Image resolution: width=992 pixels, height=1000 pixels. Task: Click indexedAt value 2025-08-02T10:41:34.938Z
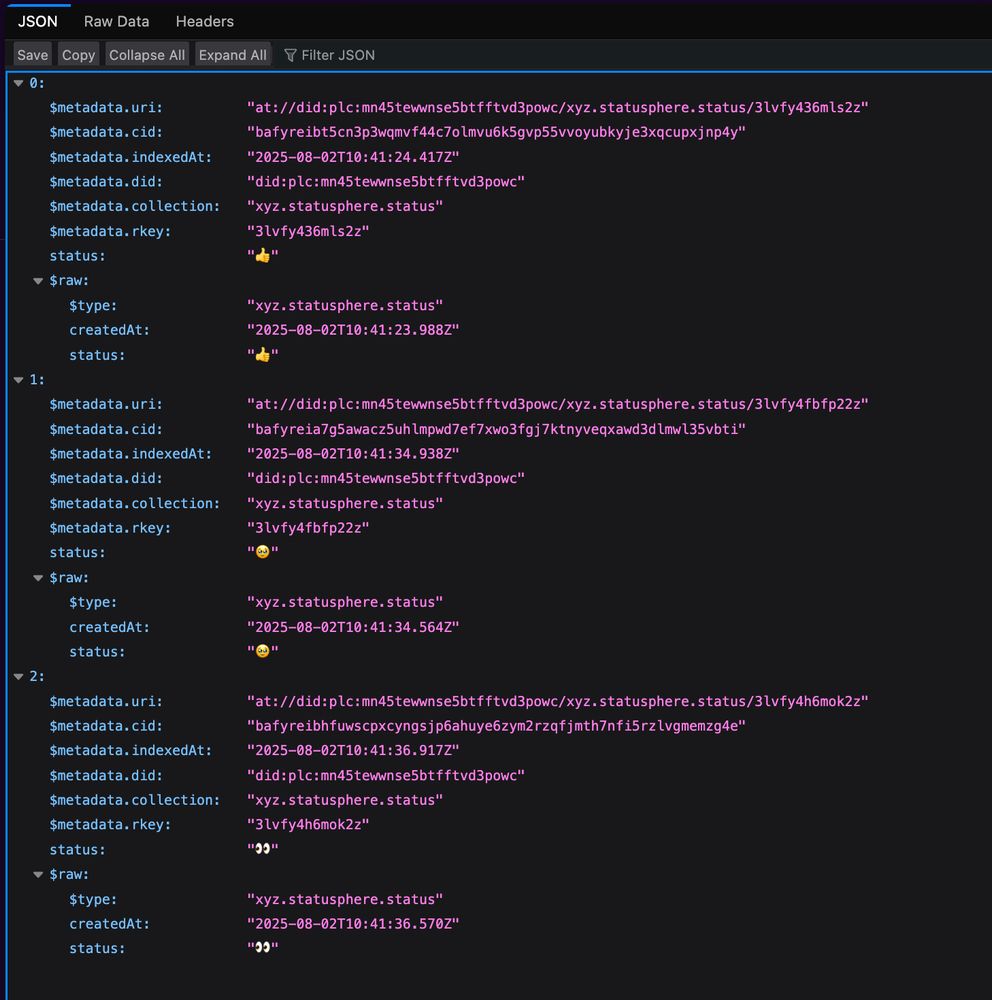tap(353, 454)
